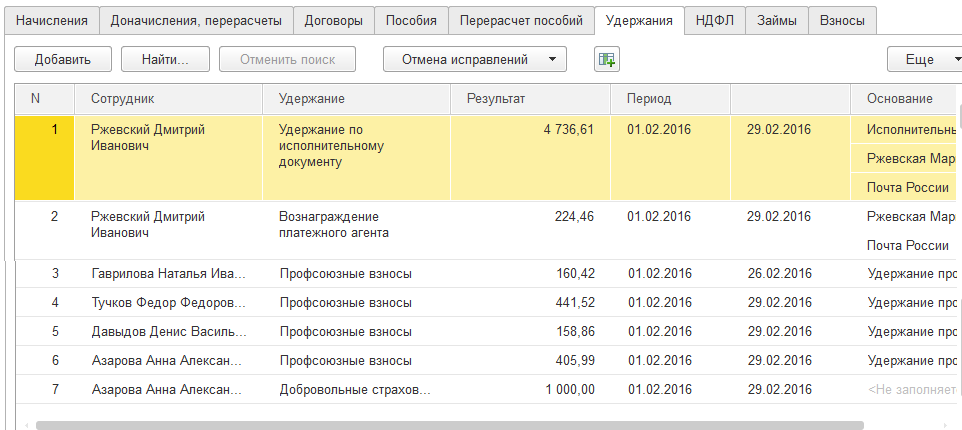Click the Добавить button
The height and width of the screenshot is (430, 962).
pos(62,60)
